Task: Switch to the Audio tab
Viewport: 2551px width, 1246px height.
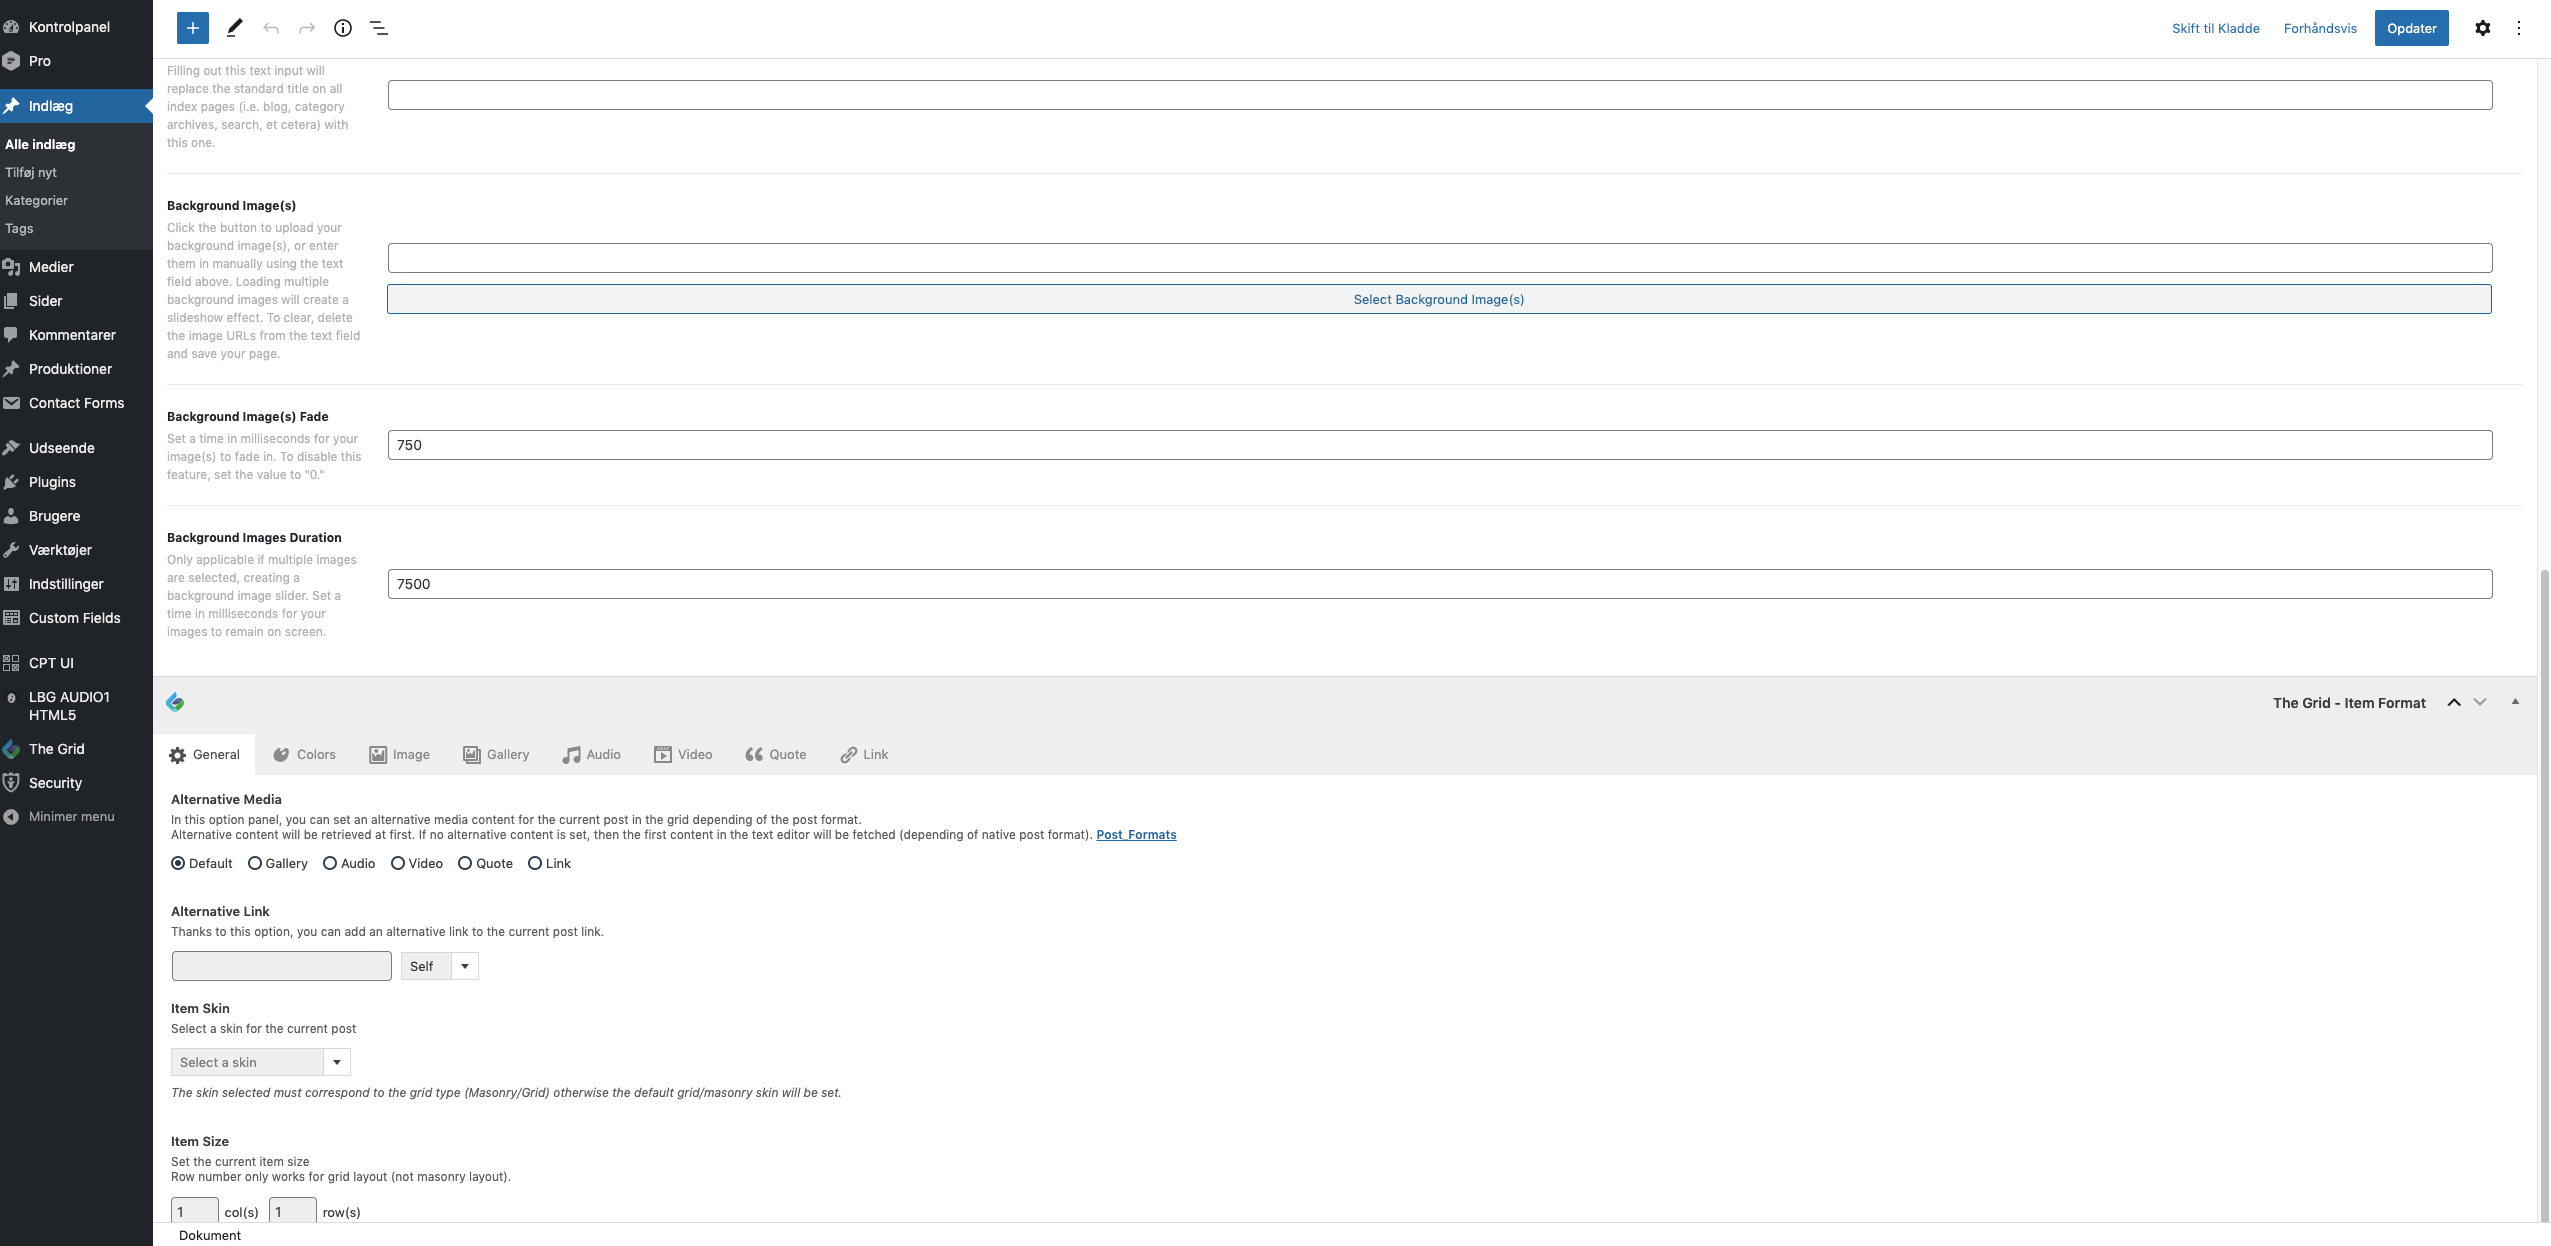Action: (x=592, y=755)
